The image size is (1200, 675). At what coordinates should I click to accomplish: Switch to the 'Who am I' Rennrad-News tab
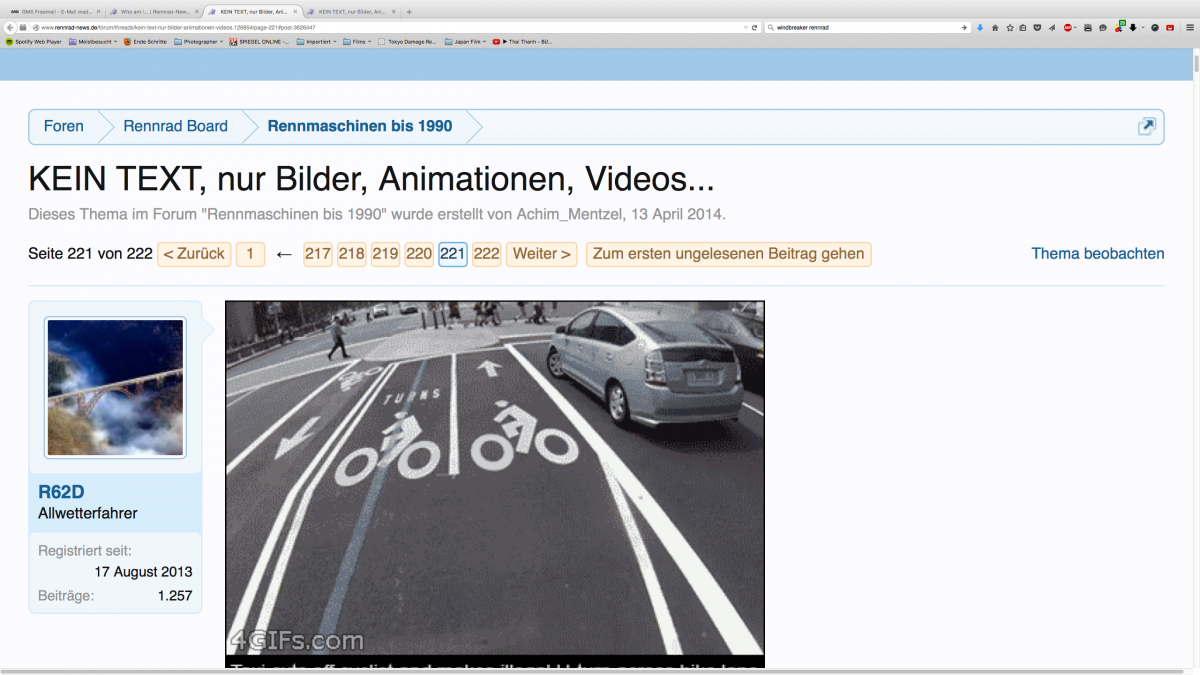click(152, 11)
